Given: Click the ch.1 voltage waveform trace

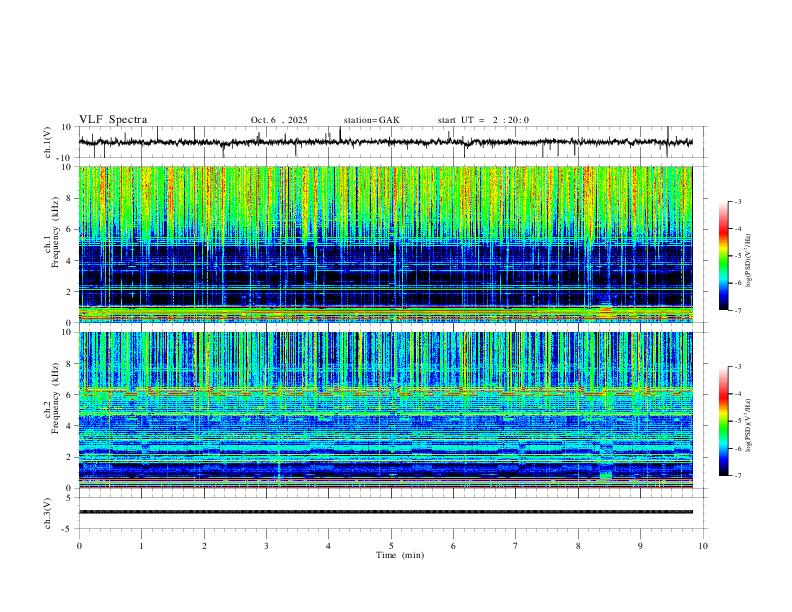Looking at the screenshot, I should click(386, 142).
